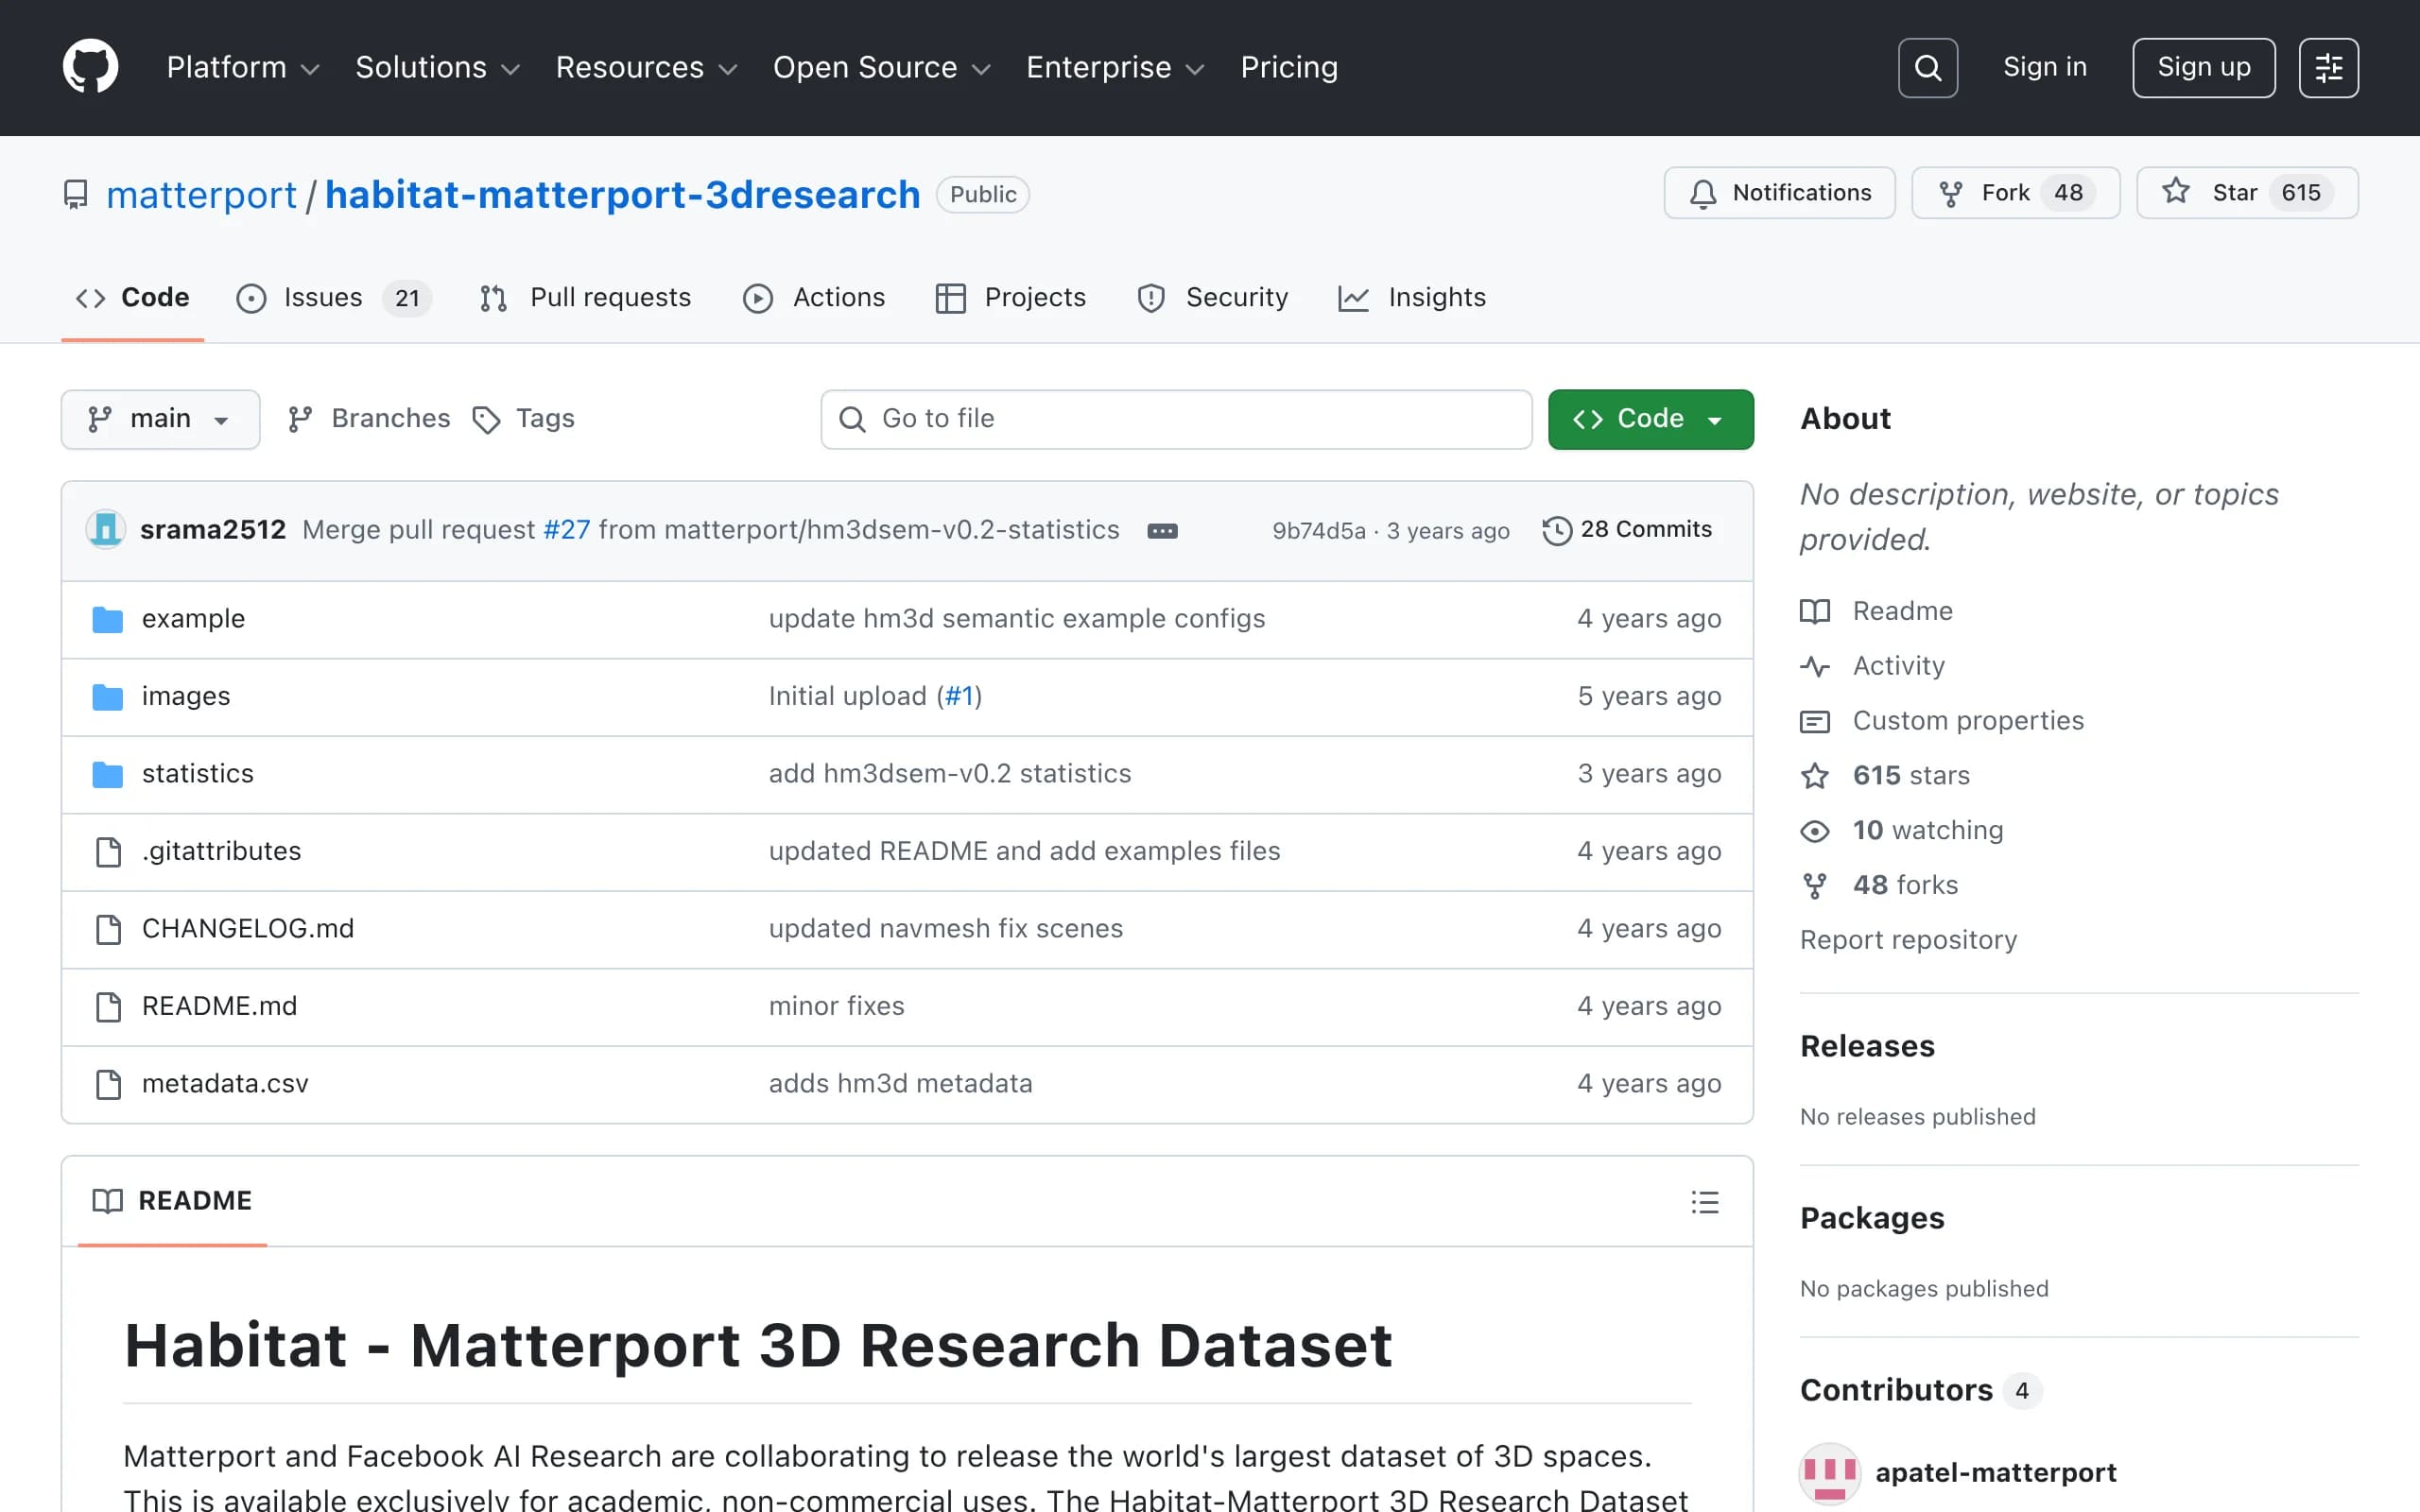Click the repository icon beside matterport

pos(76,194)
